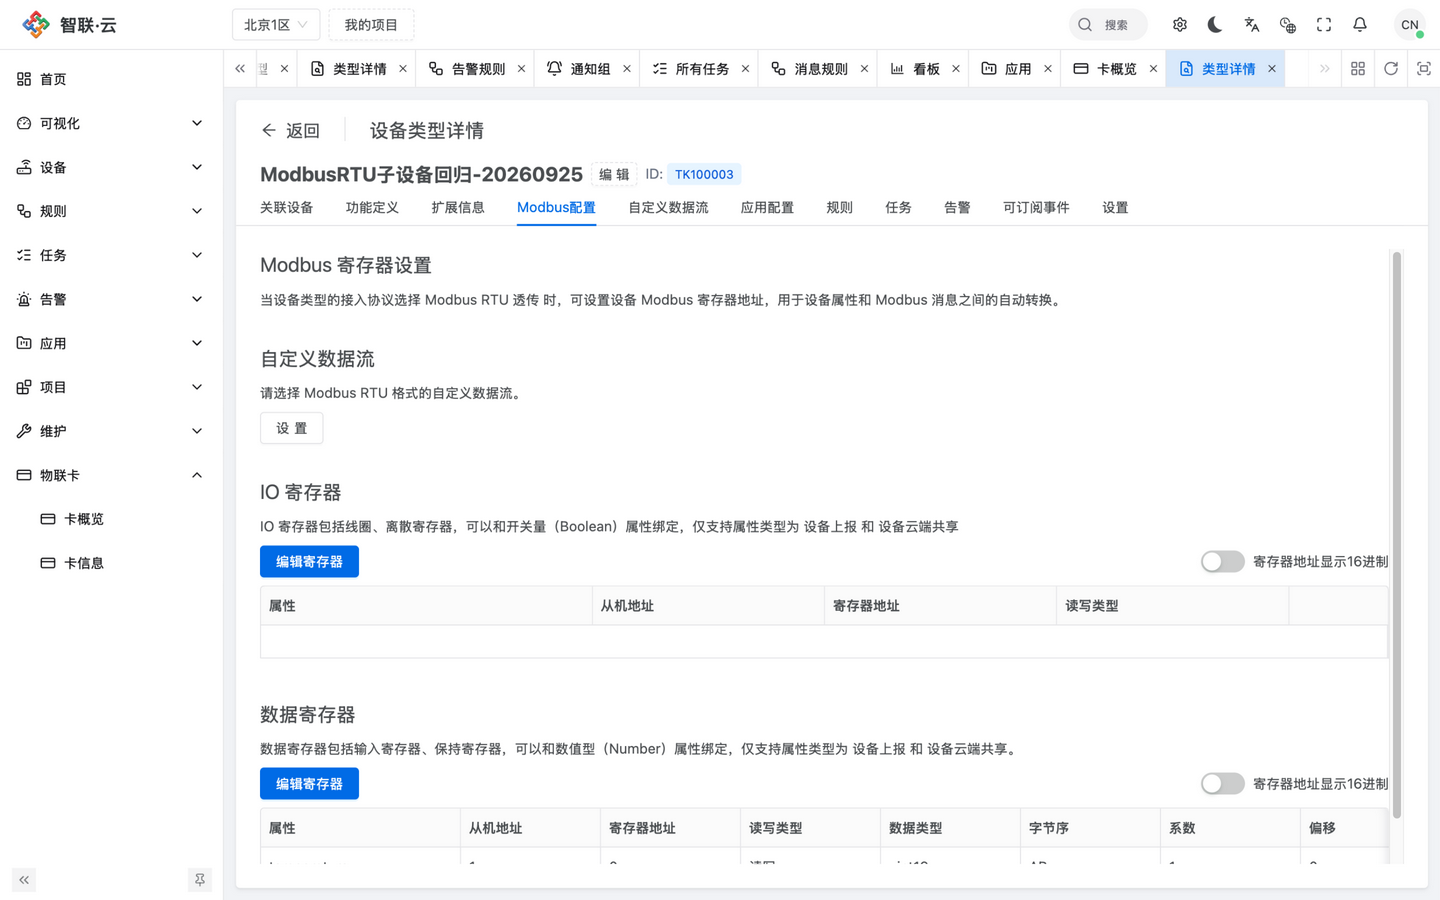Image resolution: width=1440 pixels, height=900 pixels.
Task: Click the 智联·云 logo
Action: point(69,25)
